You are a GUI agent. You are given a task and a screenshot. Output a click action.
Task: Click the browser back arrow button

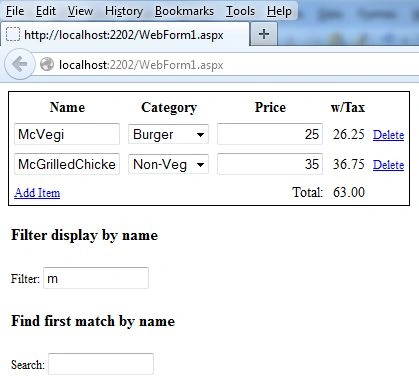pos(20,64)
